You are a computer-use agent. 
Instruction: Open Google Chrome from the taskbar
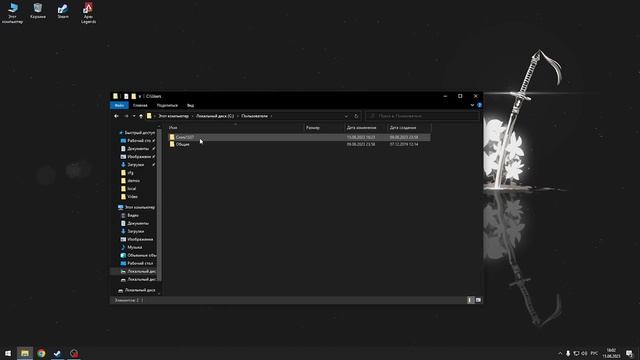41,353
